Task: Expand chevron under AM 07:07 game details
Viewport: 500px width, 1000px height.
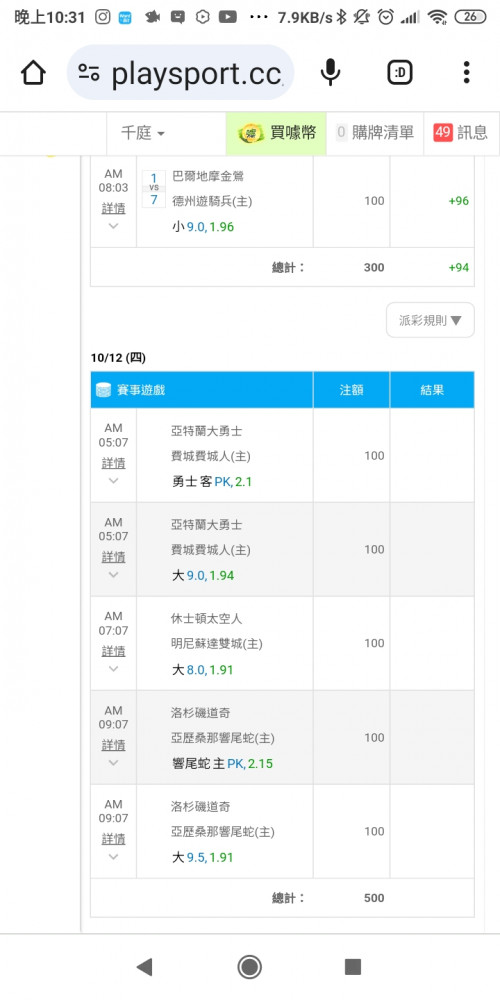Action: click(x=114, y=669)
